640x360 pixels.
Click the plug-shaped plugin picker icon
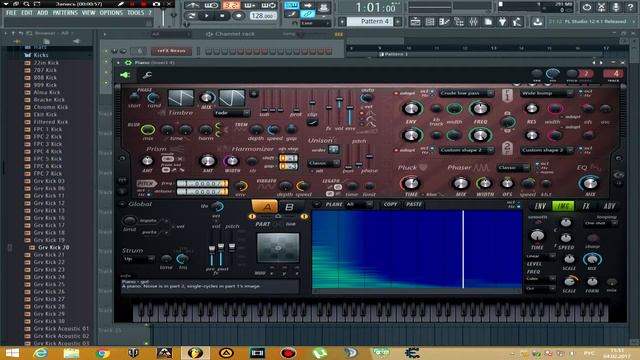coord(502,22)
